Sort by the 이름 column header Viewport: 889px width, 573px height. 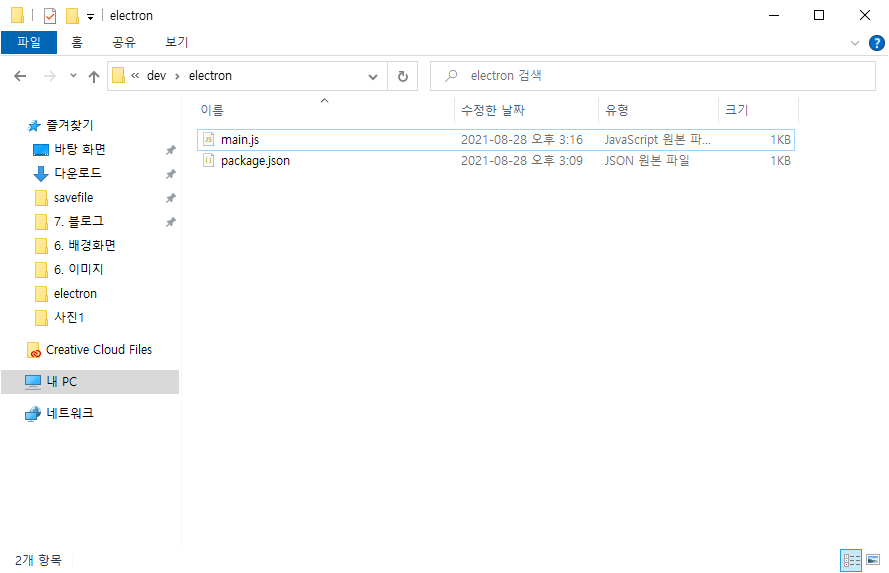tap(325, 110)
